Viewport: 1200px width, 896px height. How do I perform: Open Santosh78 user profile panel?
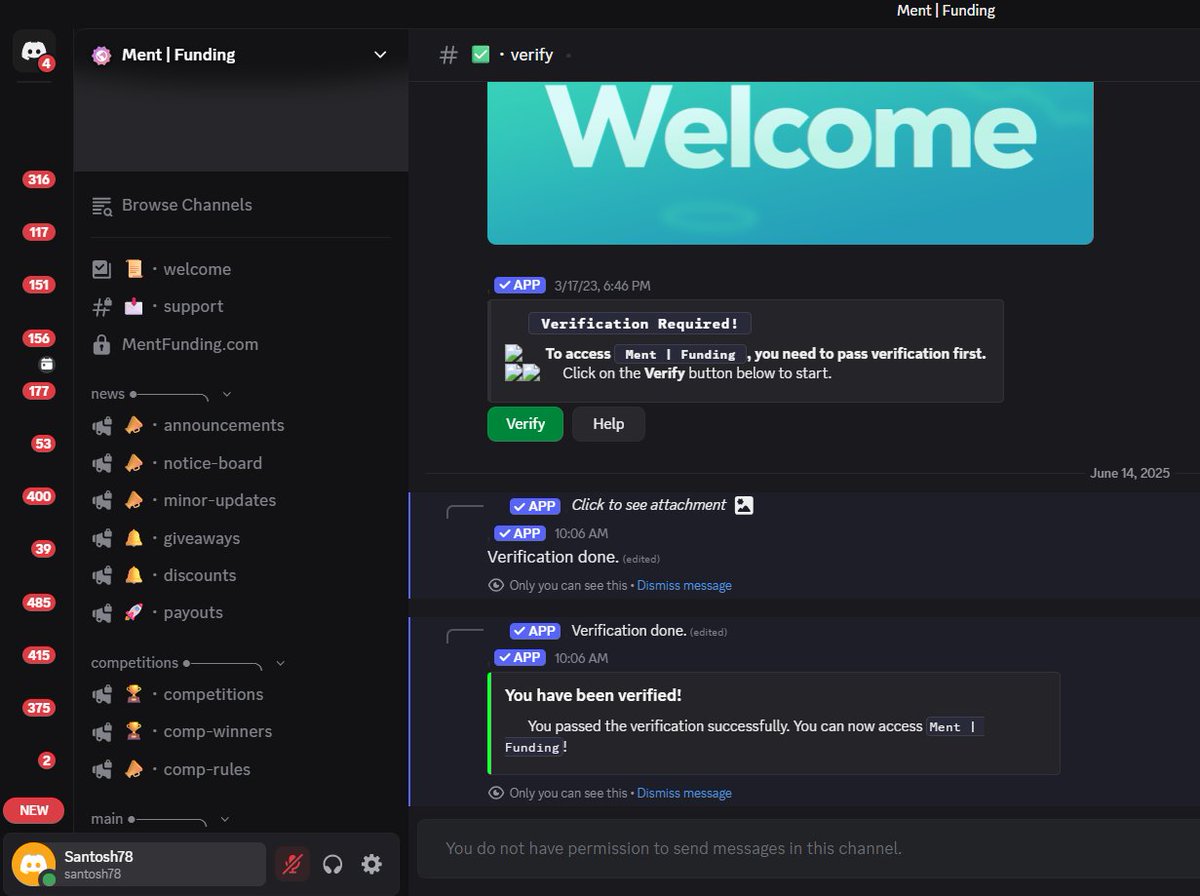pyautogui.click(x=138, y=864)
